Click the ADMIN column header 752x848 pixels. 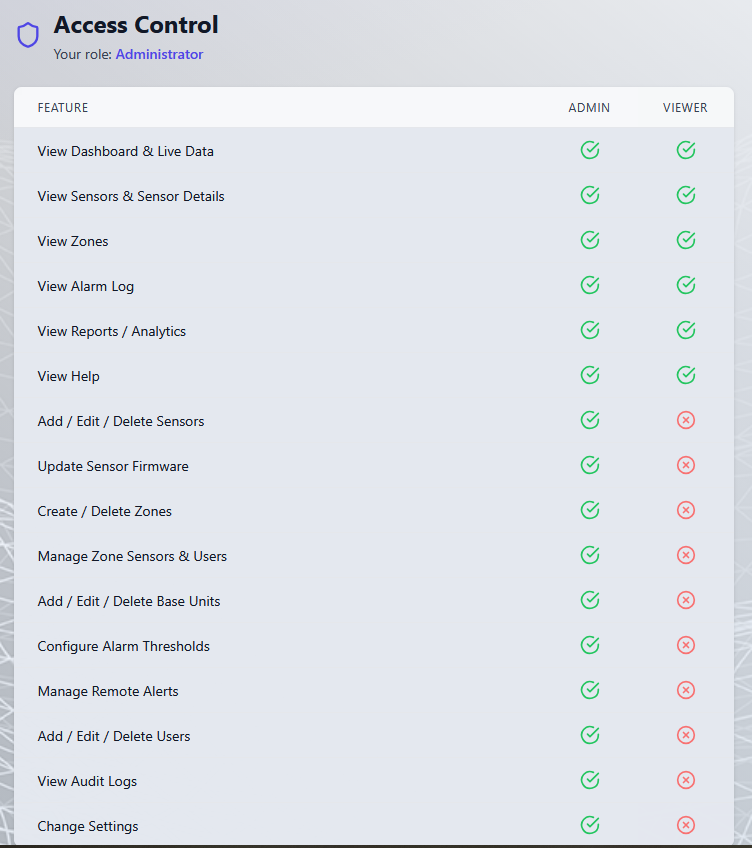coord(589,108)
